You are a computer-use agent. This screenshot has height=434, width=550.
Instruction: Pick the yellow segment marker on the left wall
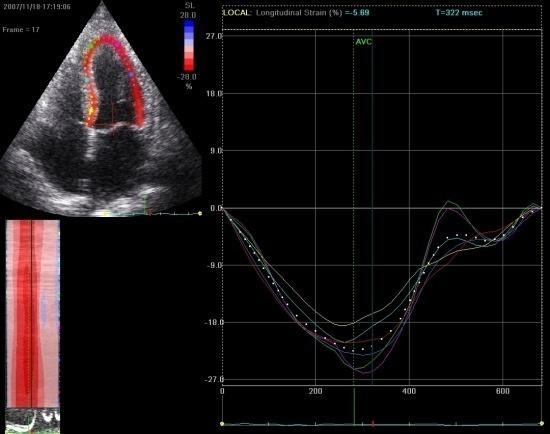[x=91, y=111]
